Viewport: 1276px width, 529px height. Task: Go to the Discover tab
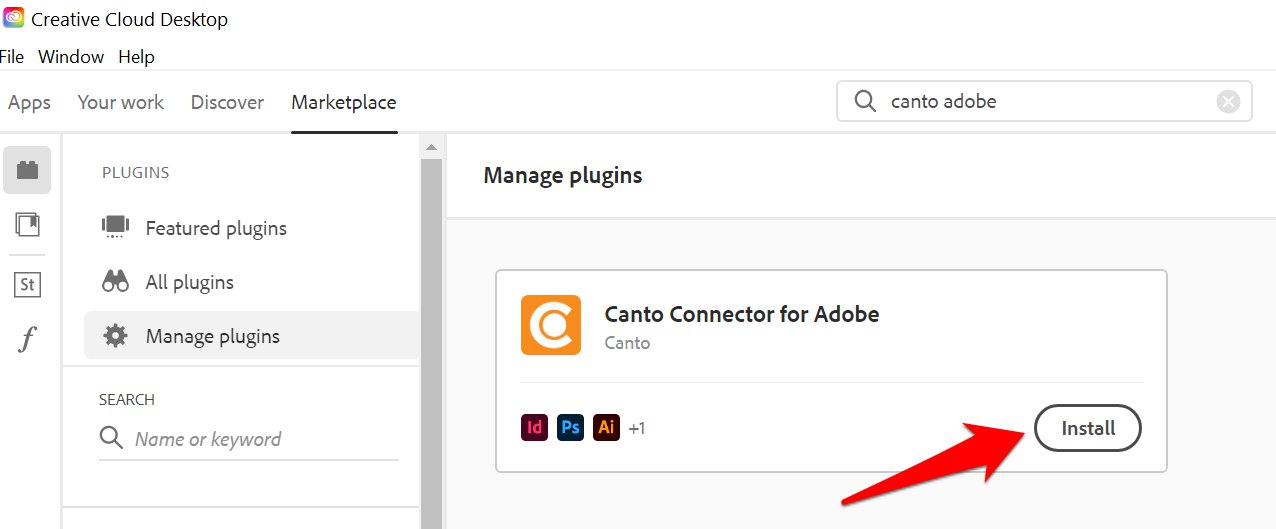coord(227,102)
